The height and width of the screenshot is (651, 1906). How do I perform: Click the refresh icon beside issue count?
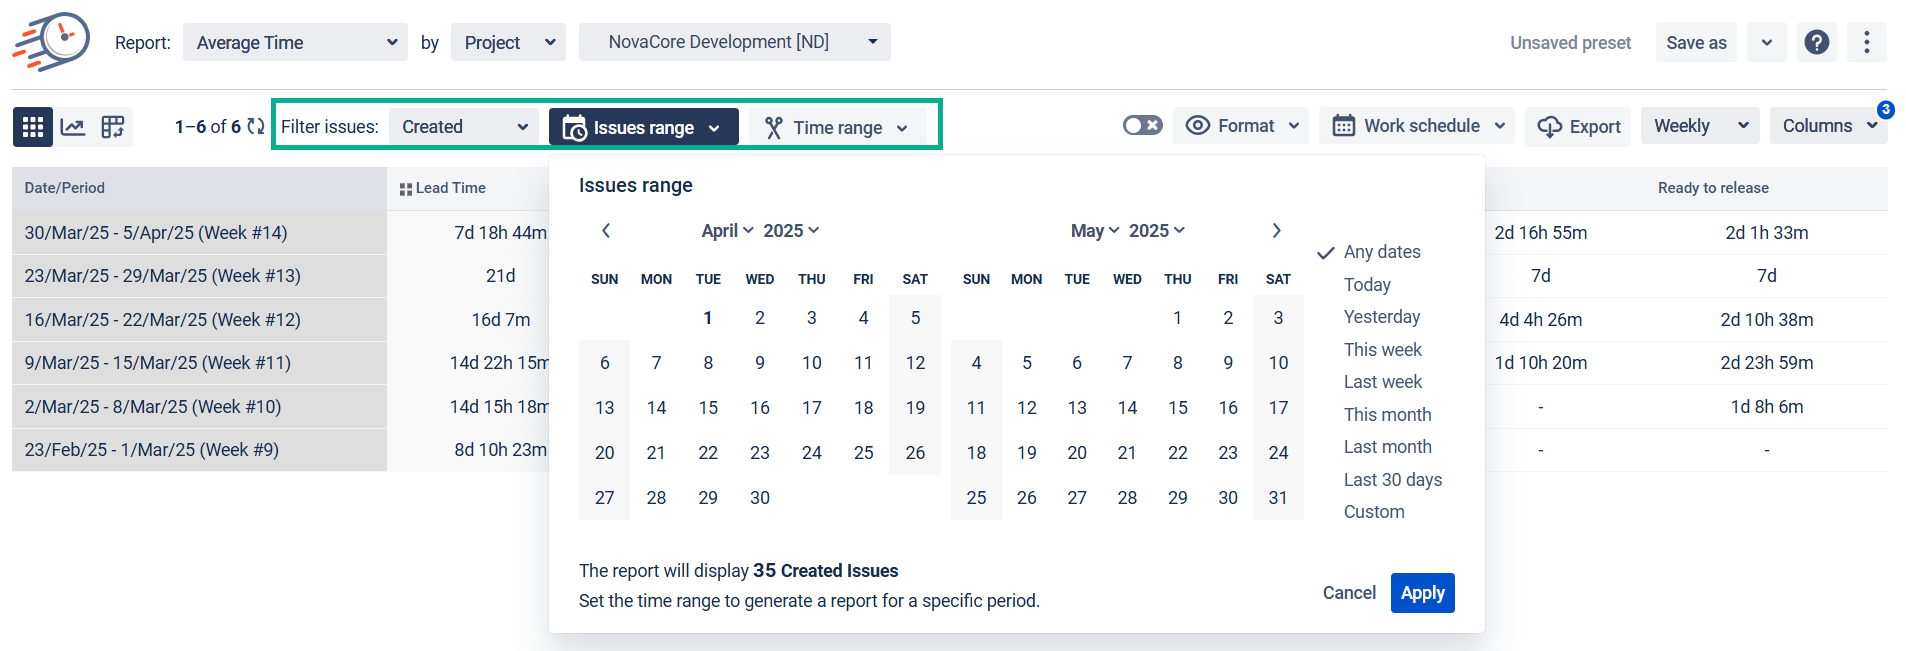256,127
